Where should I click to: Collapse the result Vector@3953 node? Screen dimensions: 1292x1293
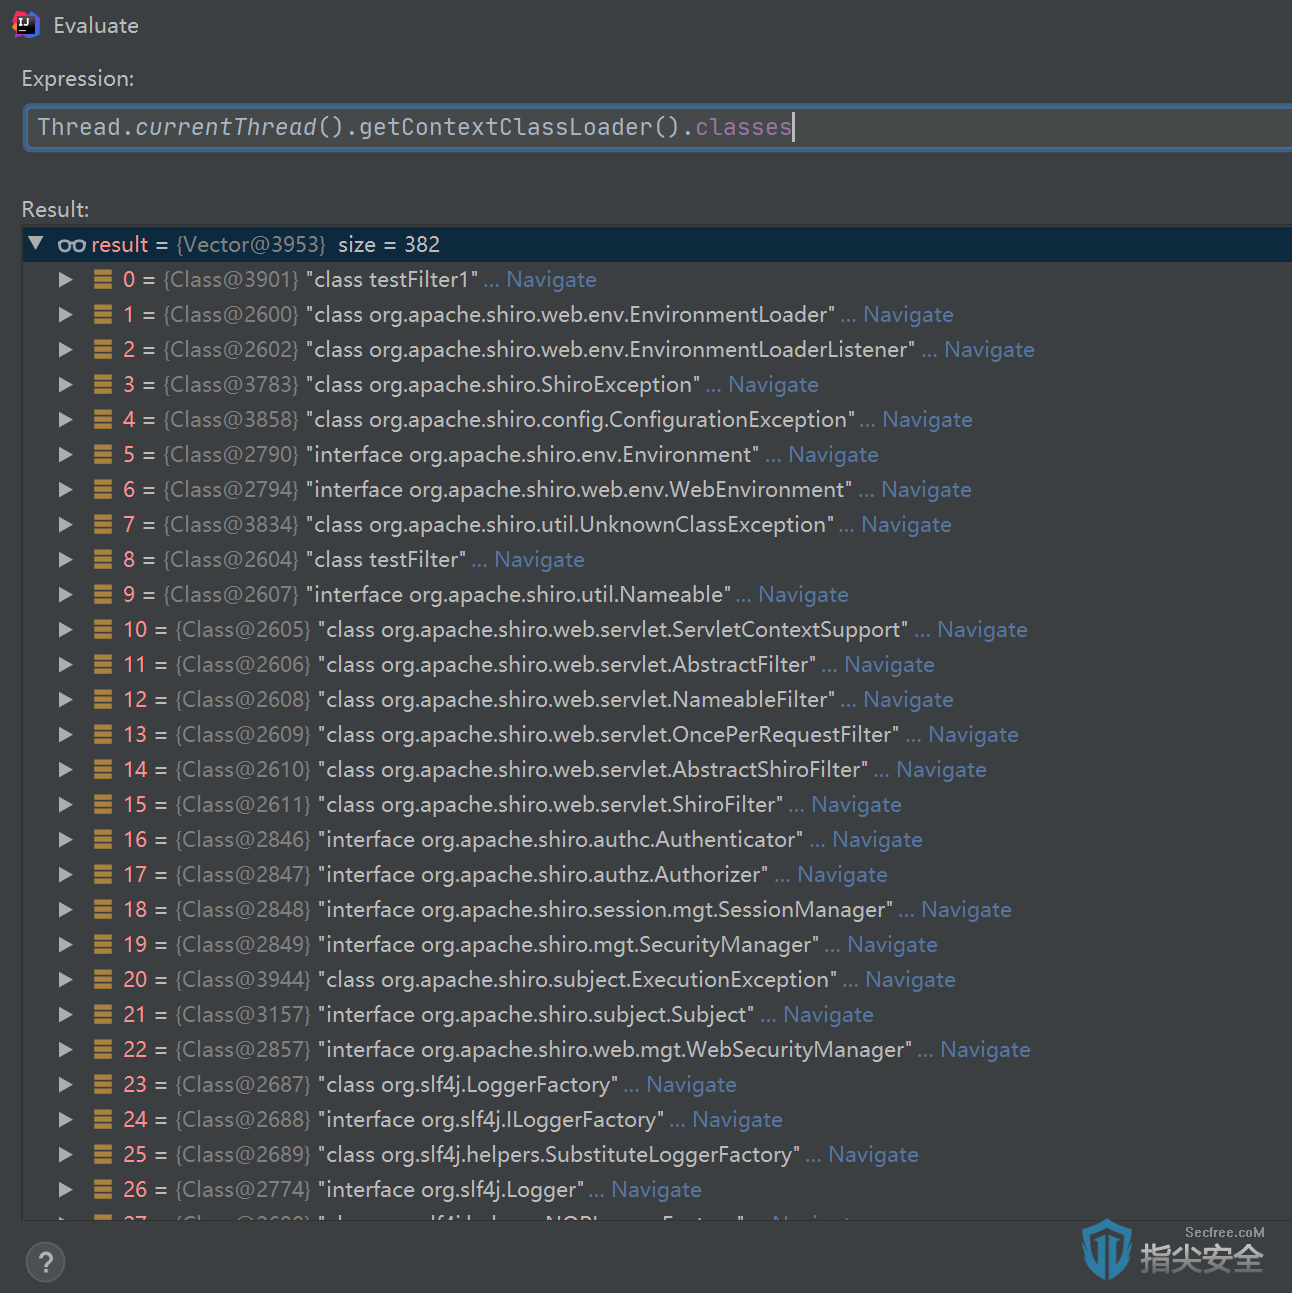36,244
